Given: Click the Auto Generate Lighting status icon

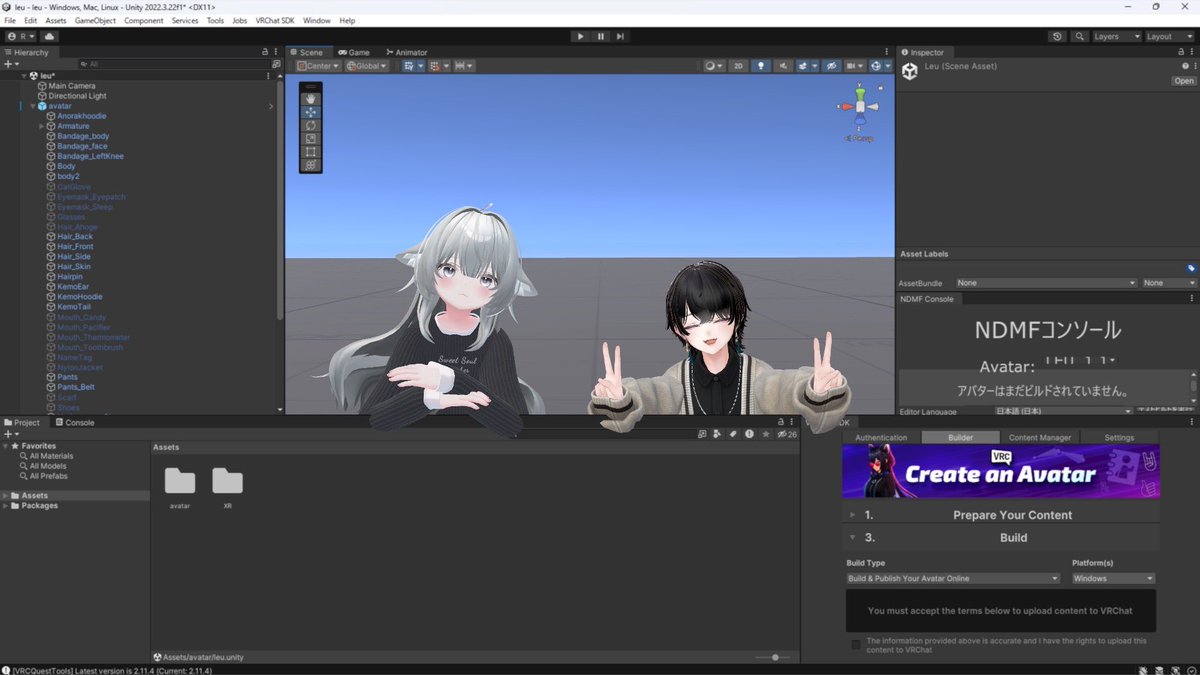Looking at the screenshot, I should pyautogui.click(x=1173, y=670).
